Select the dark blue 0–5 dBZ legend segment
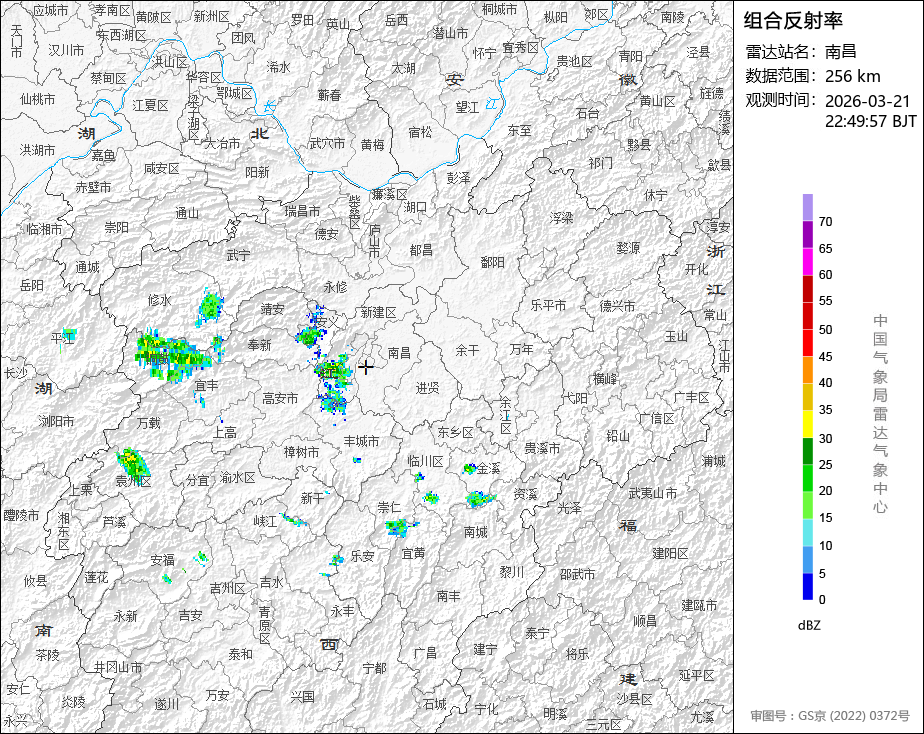924x734 pixels. coord(808,587)
